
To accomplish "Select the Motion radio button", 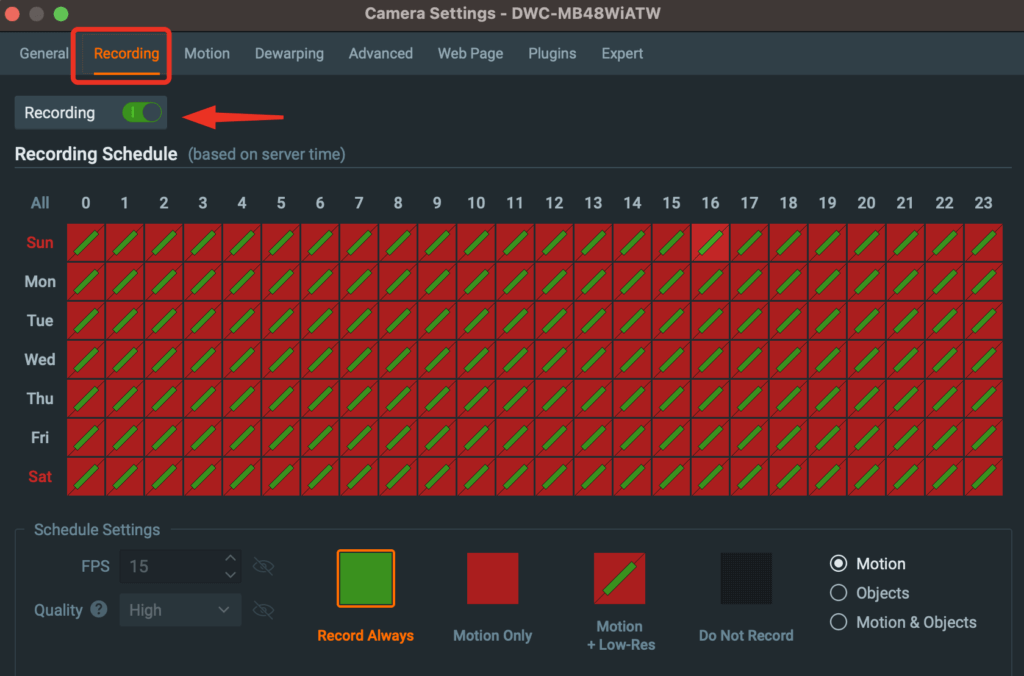I will [x=839, y=563].
